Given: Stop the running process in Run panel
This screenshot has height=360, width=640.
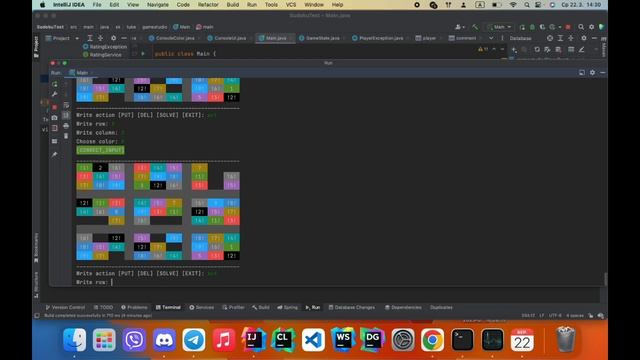Looking at the screenshot, I should point(55,107).
